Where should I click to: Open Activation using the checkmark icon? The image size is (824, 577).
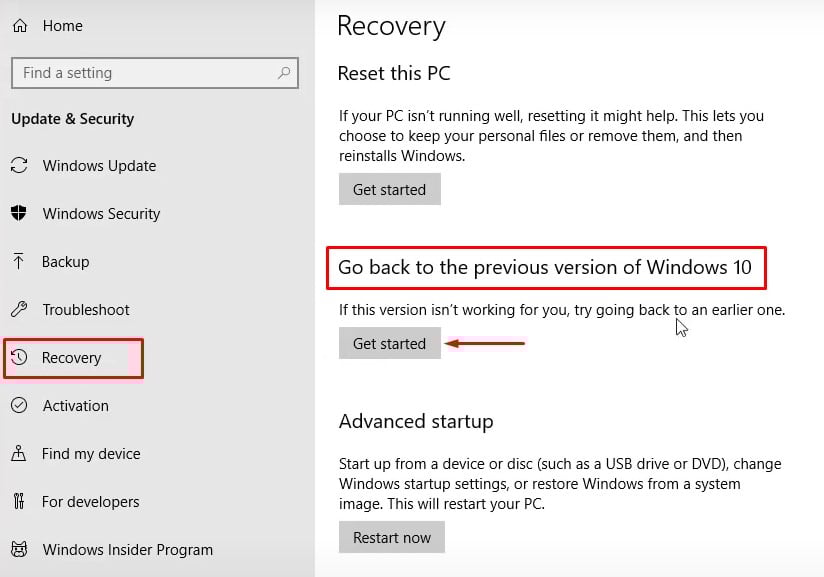pyautogui.click(x=20, y=406)
